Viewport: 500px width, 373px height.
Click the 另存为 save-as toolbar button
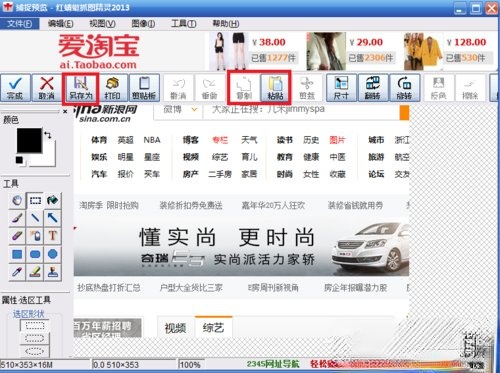pos(80,88)
